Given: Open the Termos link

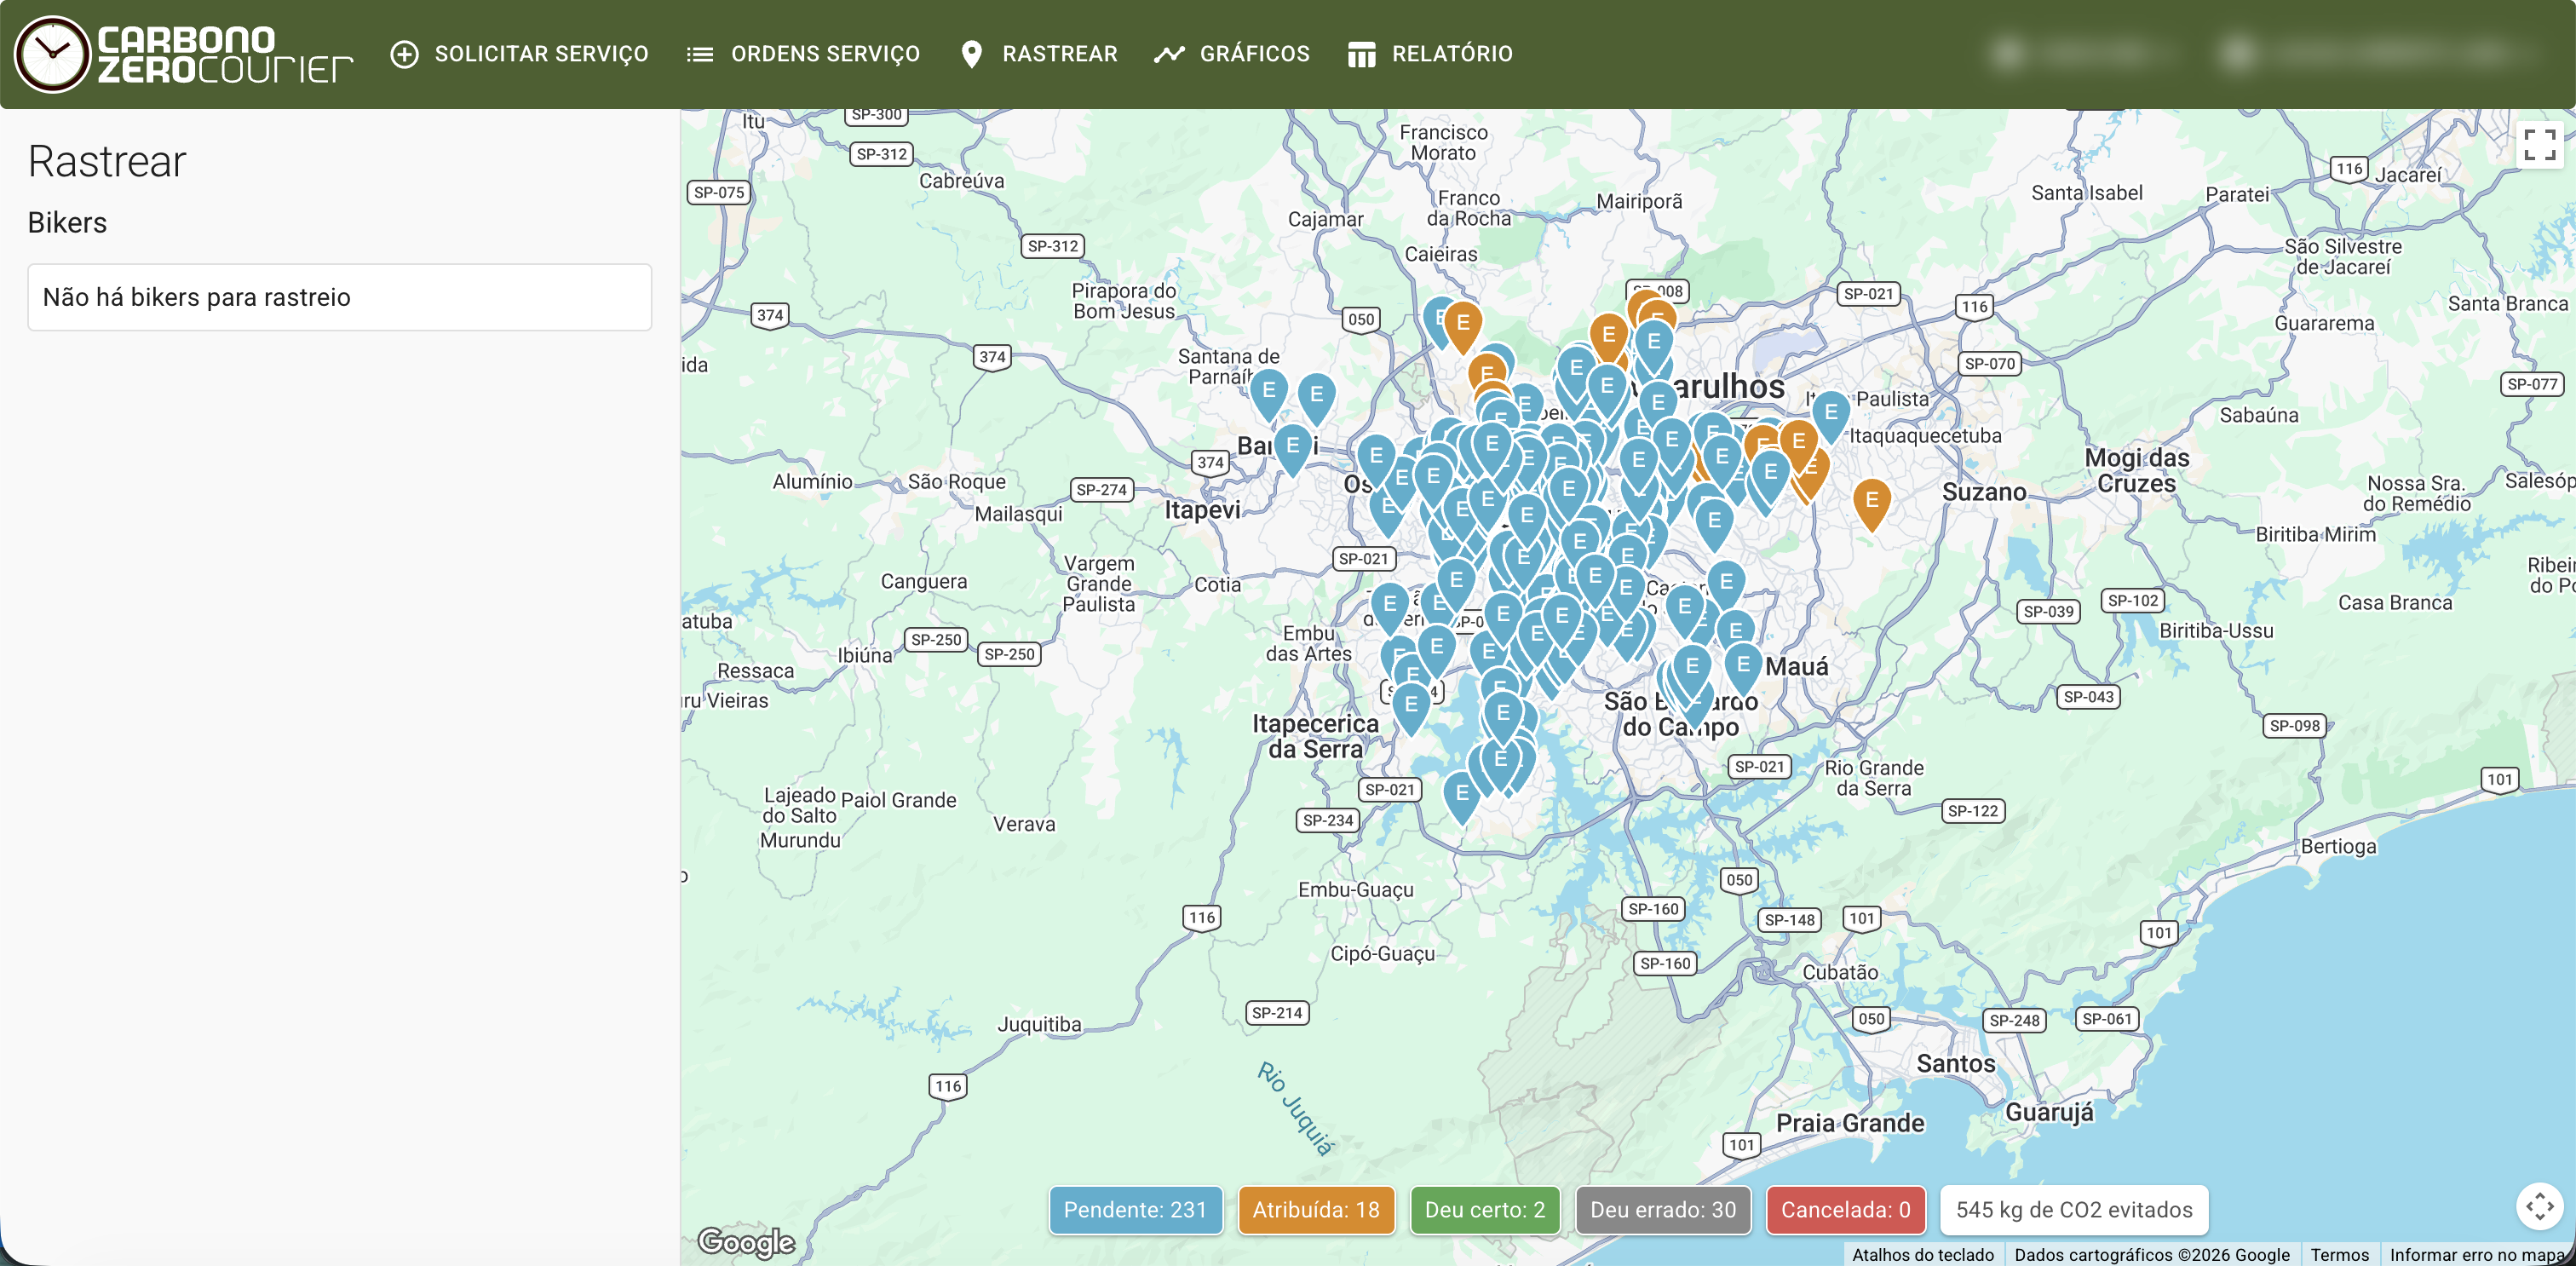Looking at the screenshot, I should click(x=2339, y=1254).
